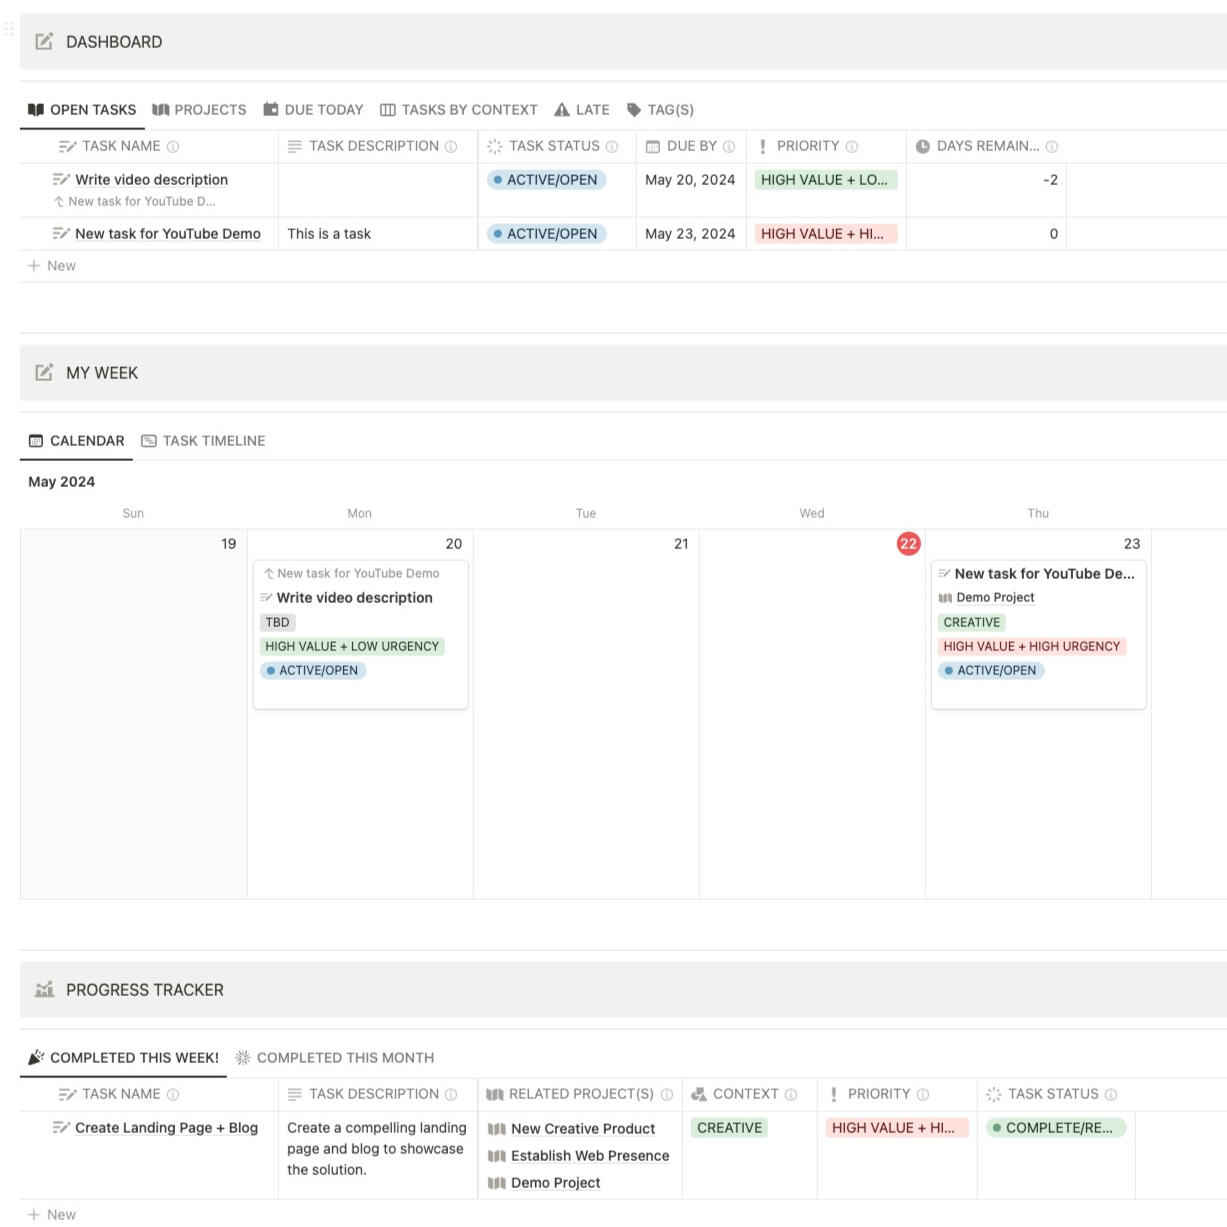The image size is (1227, 1227).
Task: Click the info icon next to Context column
Action: (791, 1094)
